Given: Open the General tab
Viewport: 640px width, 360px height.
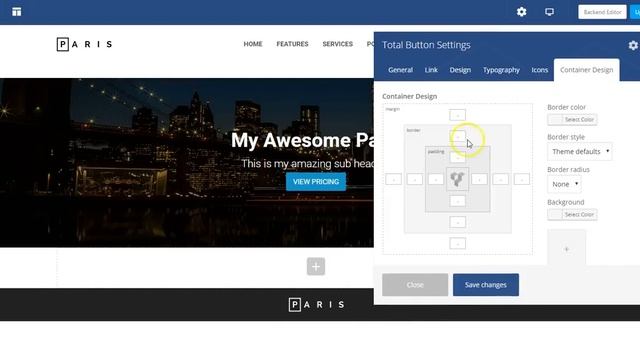Looking at the screenshot, I should pyautogui.click(x=400, y=70).
